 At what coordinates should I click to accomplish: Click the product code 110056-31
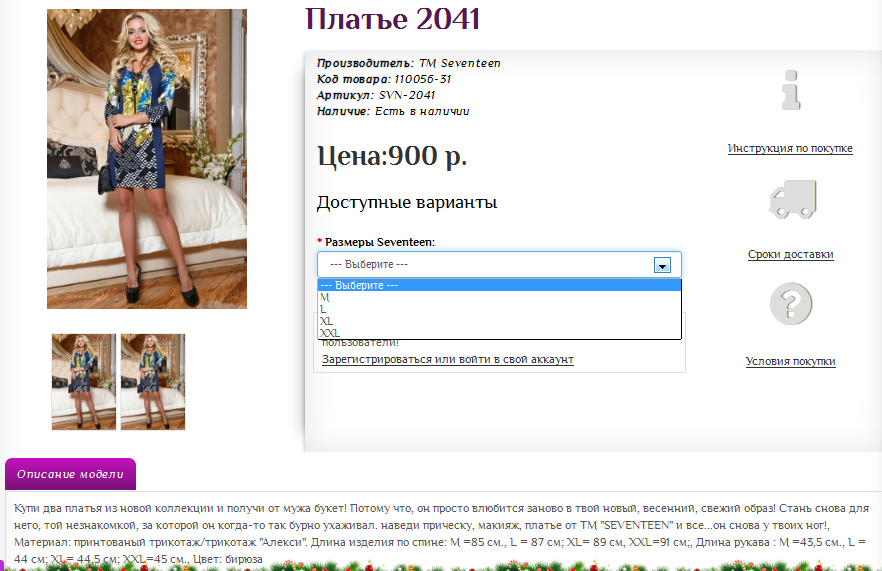pyautogui.click(x=422, y=79)
